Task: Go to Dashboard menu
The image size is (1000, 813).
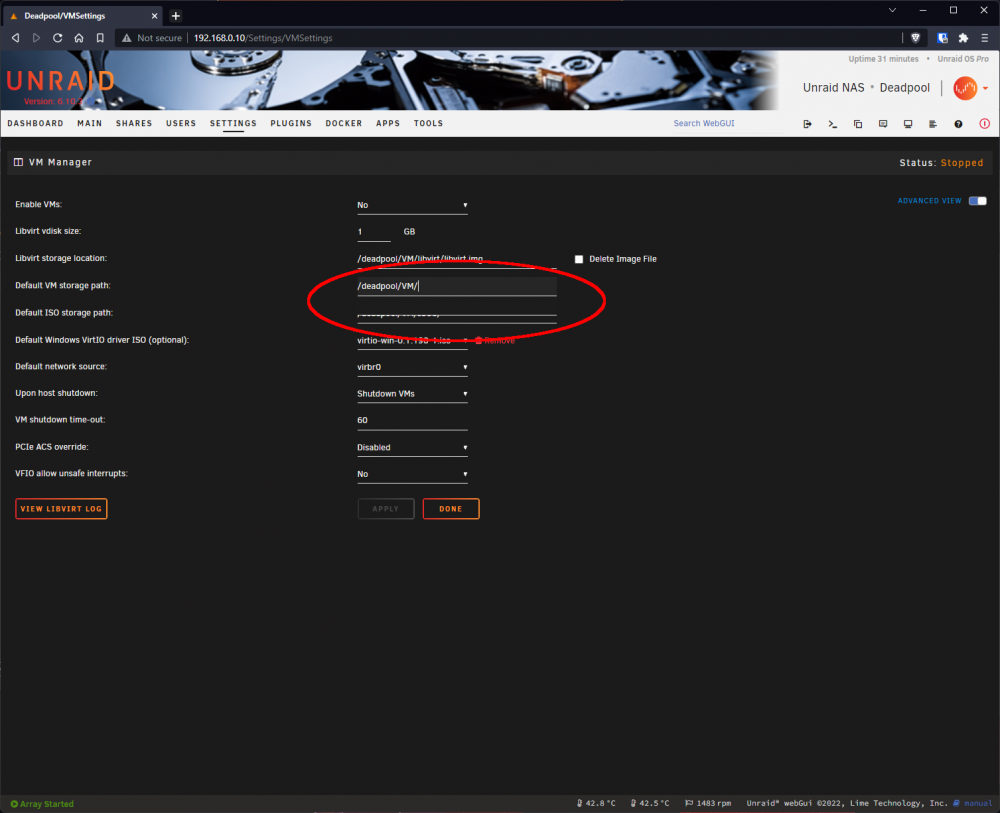Action: click(x=35, y=124)
